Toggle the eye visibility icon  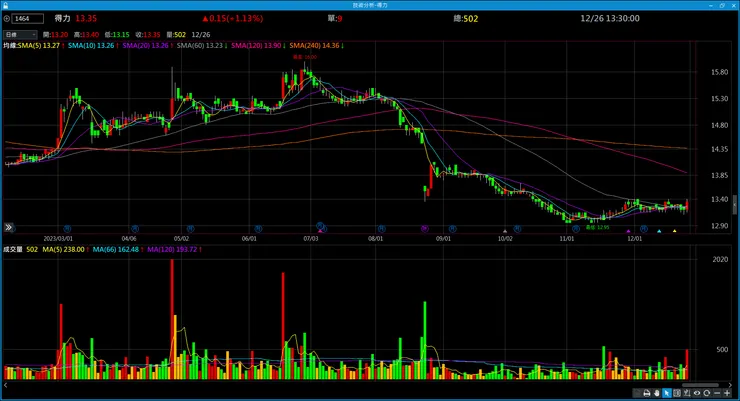697,393
